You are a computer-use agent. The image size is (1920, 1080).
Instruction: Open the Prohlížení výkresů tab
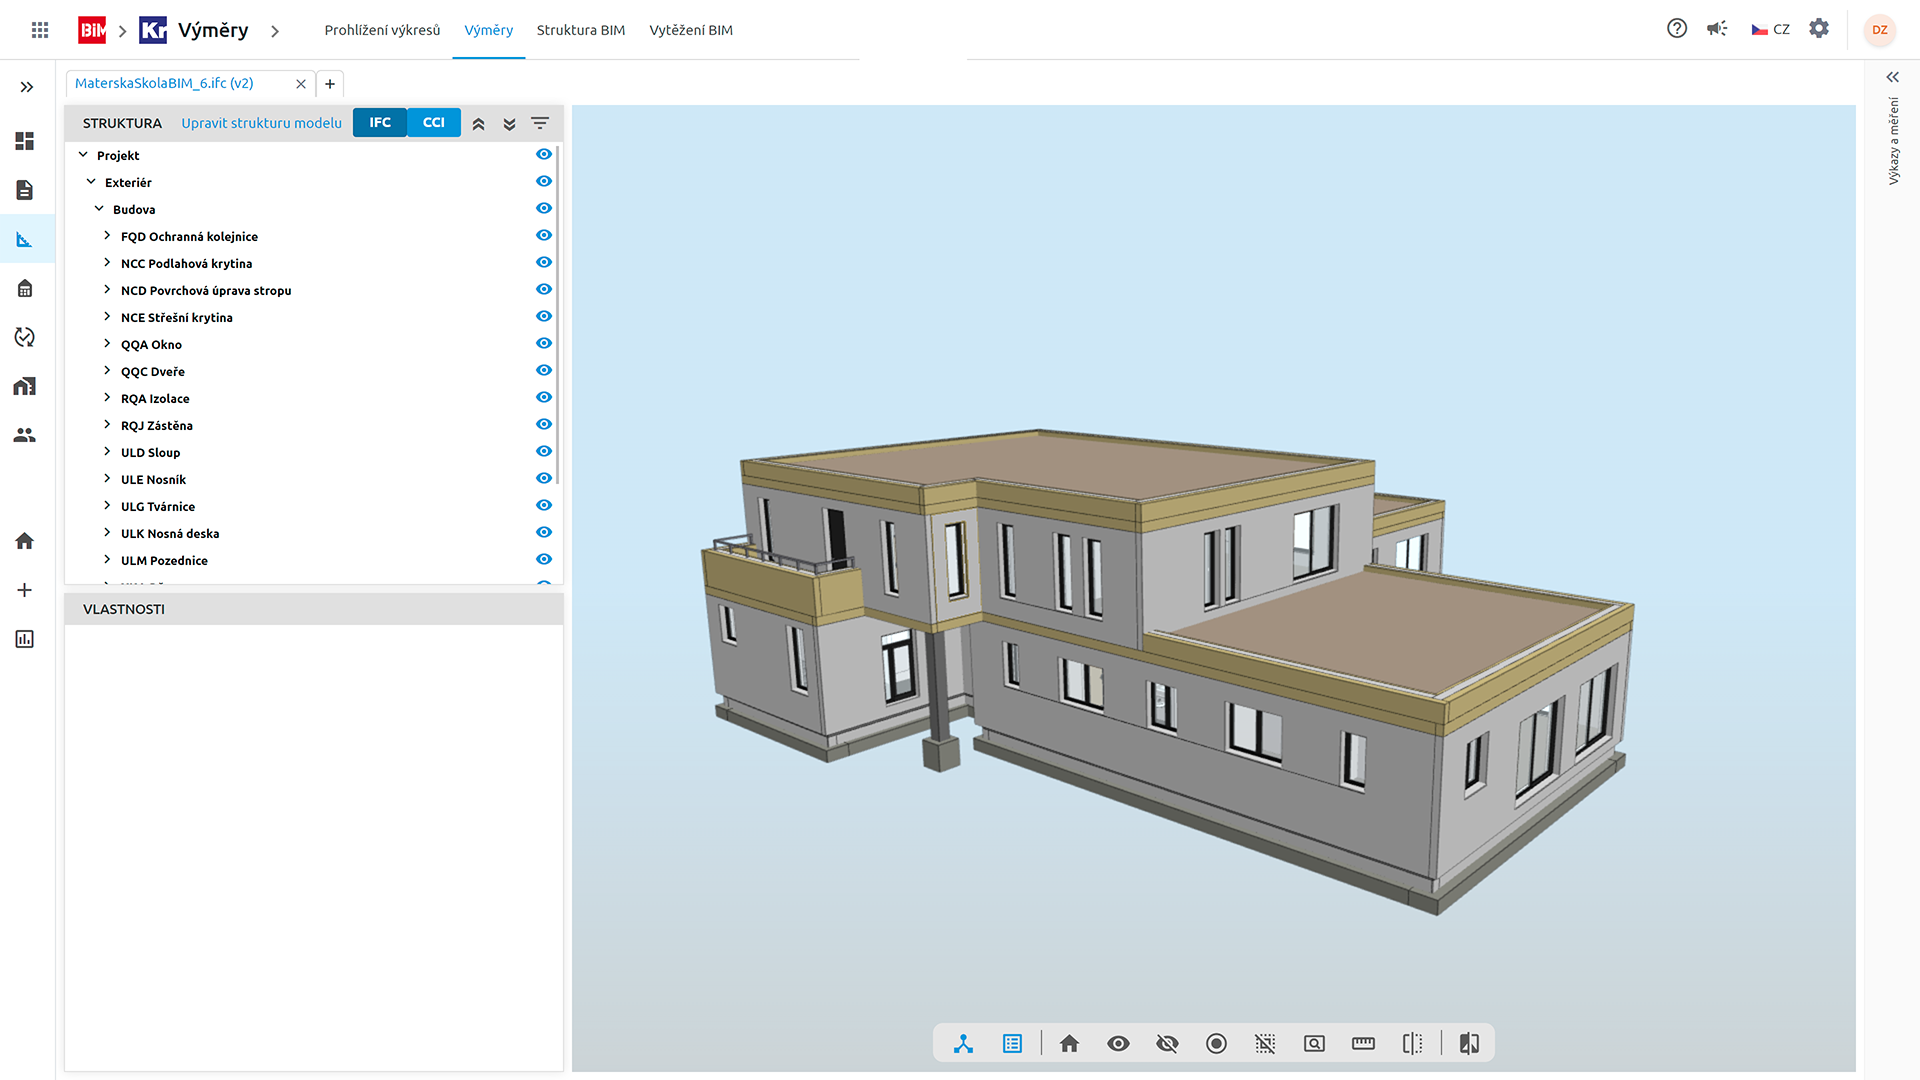[x=382, y=30]
